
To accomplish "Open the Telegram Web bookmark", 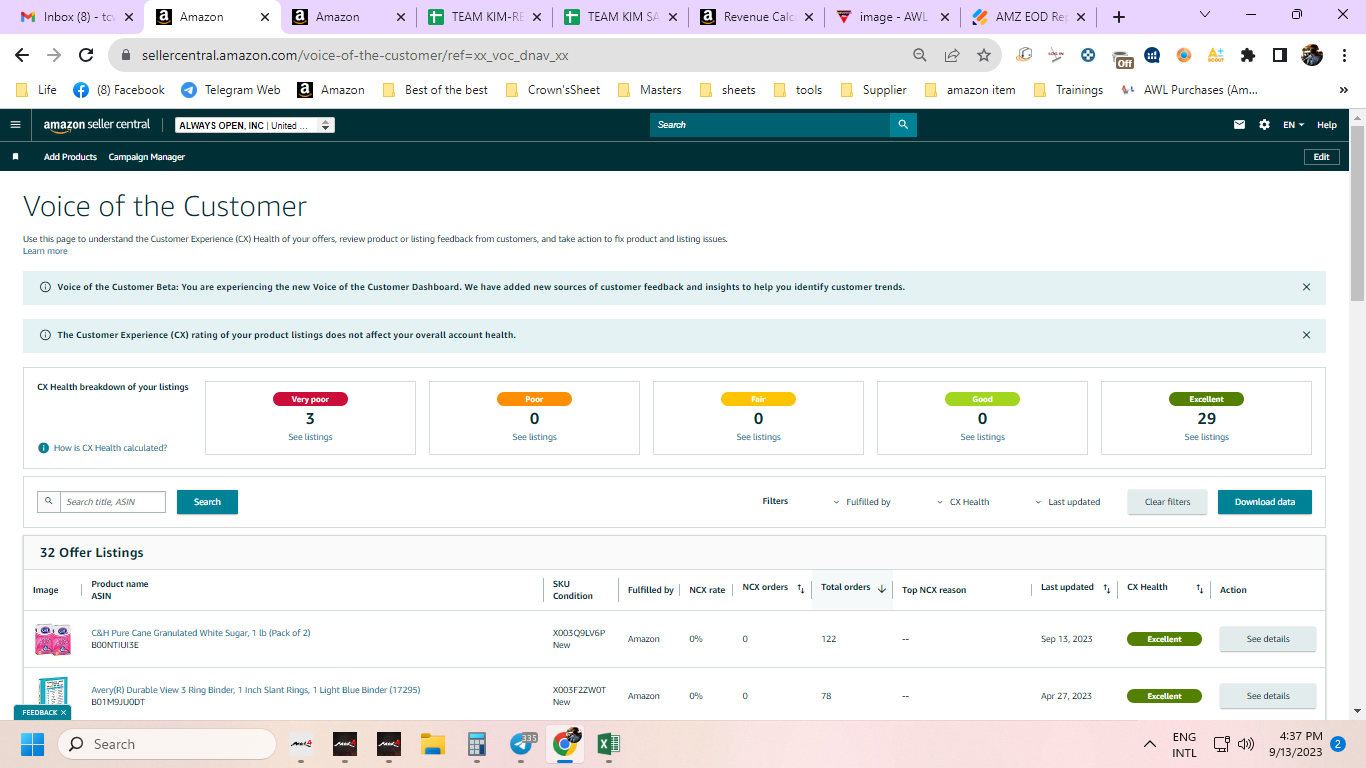I will coord(231,90).
